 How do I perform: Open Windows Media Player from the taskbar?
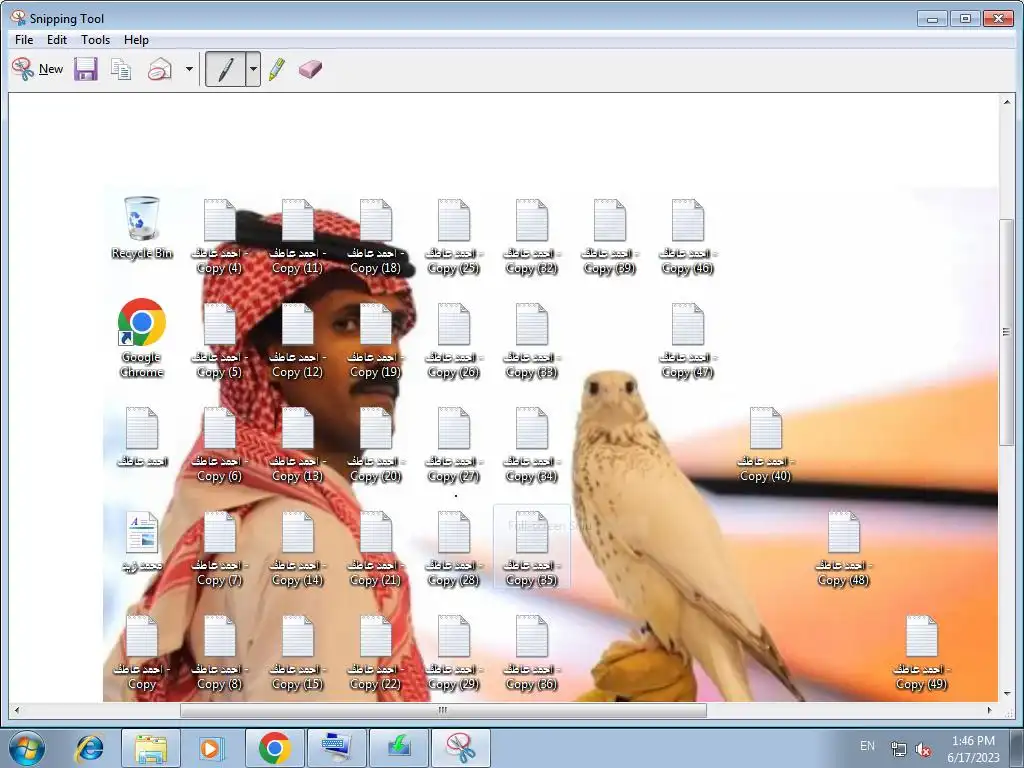click(x=212, y=748)
